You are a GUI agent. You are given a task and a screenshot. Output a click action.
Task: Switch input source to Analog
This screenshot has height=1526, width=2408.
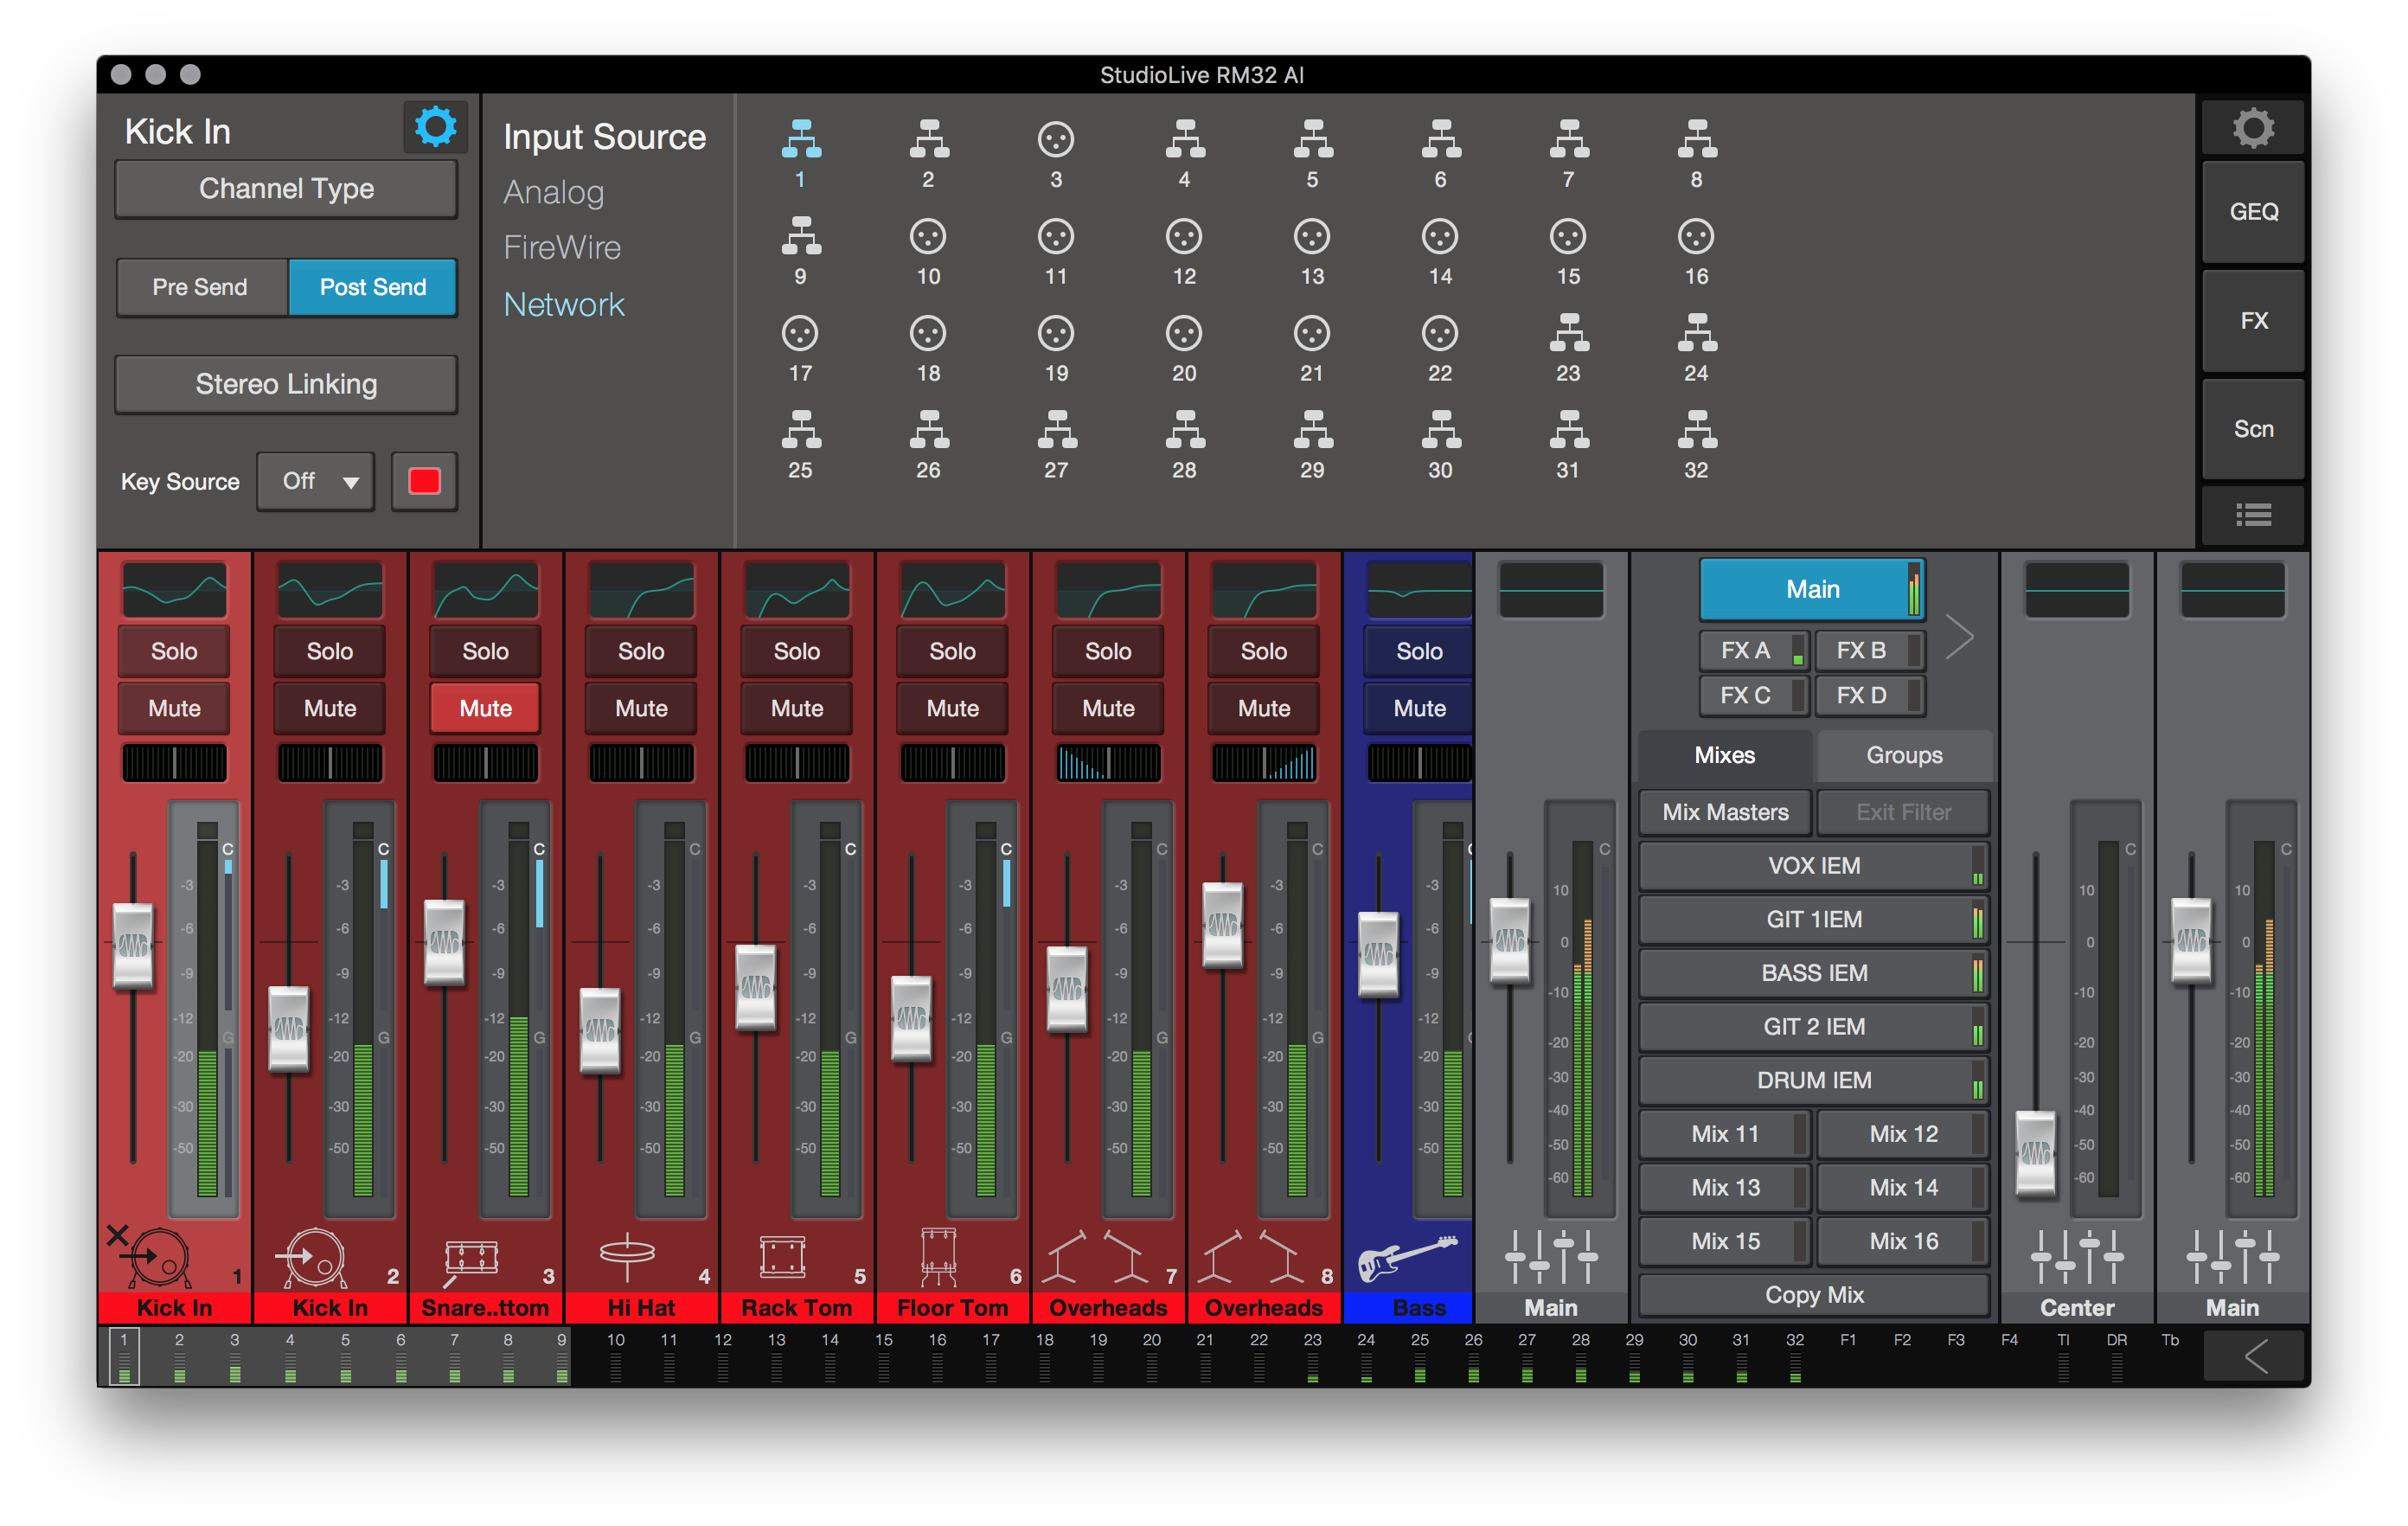(553, 191)
